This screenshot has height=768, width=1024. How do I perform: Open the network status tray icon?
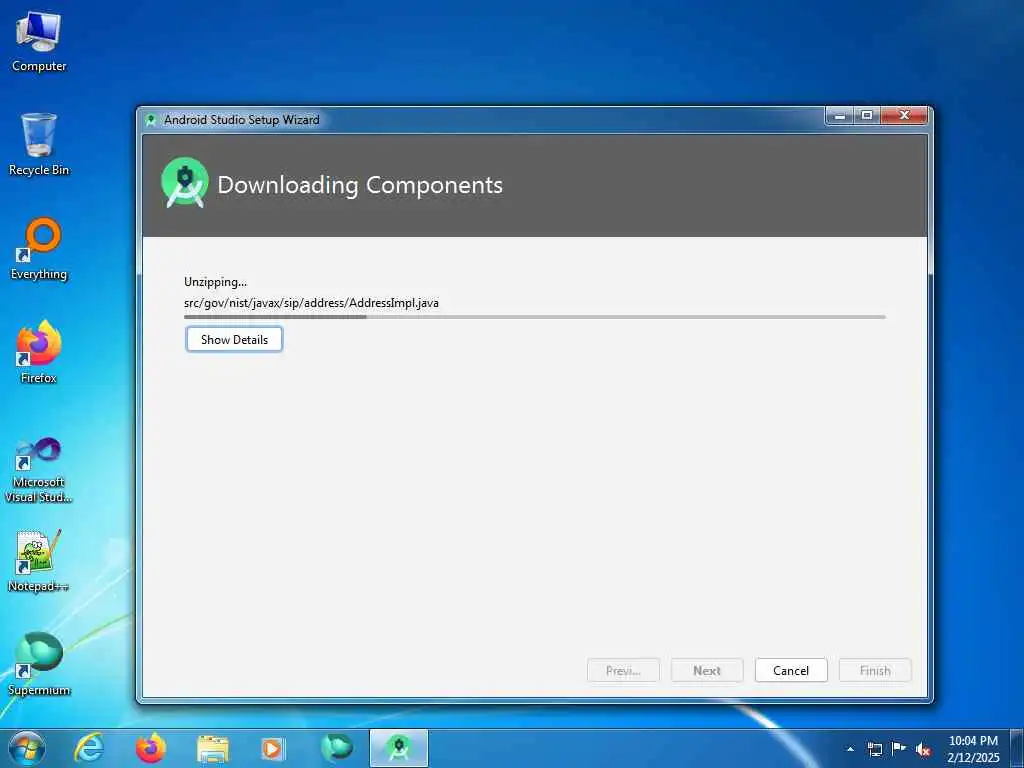[x=875, y=749]
